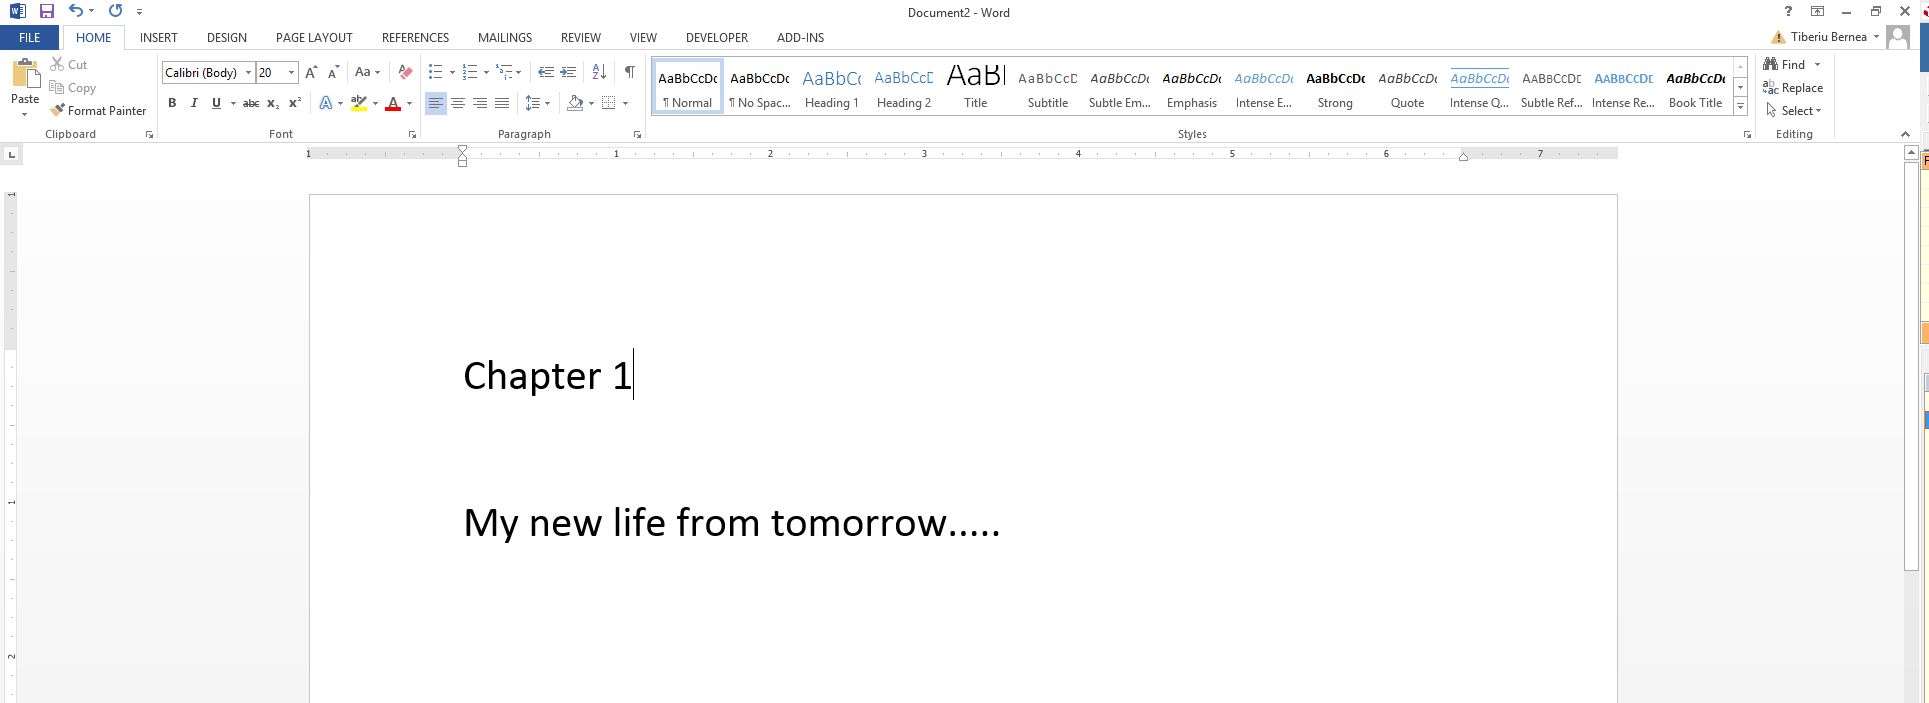Image resolution: width=1929 pixels, height=703 pixels.
Task: Click the Format Painter brush icon
Action: pos(58,110)
